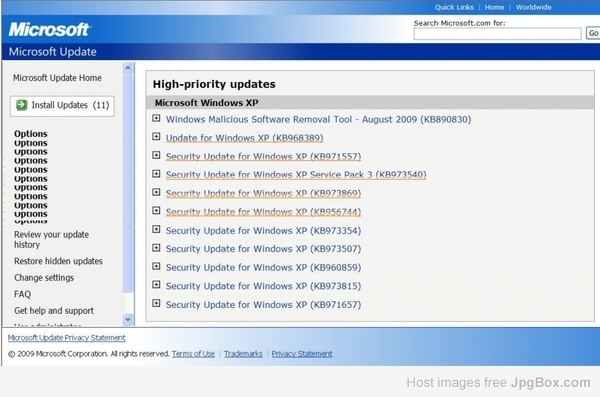Image resolution: width=600 pixels, height=397 pixels.
Task: Open Restore hidden updates
Action: coord(58,261)
